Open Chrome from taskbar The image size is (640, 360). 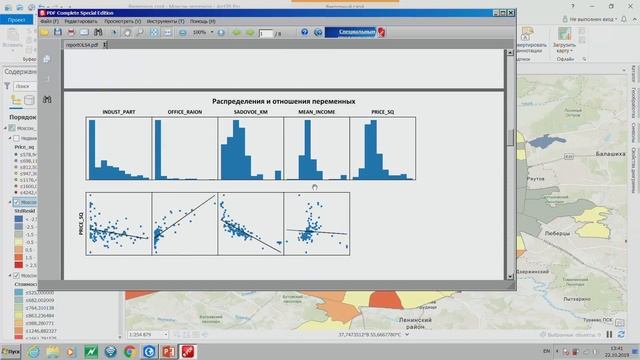(130, 351)
